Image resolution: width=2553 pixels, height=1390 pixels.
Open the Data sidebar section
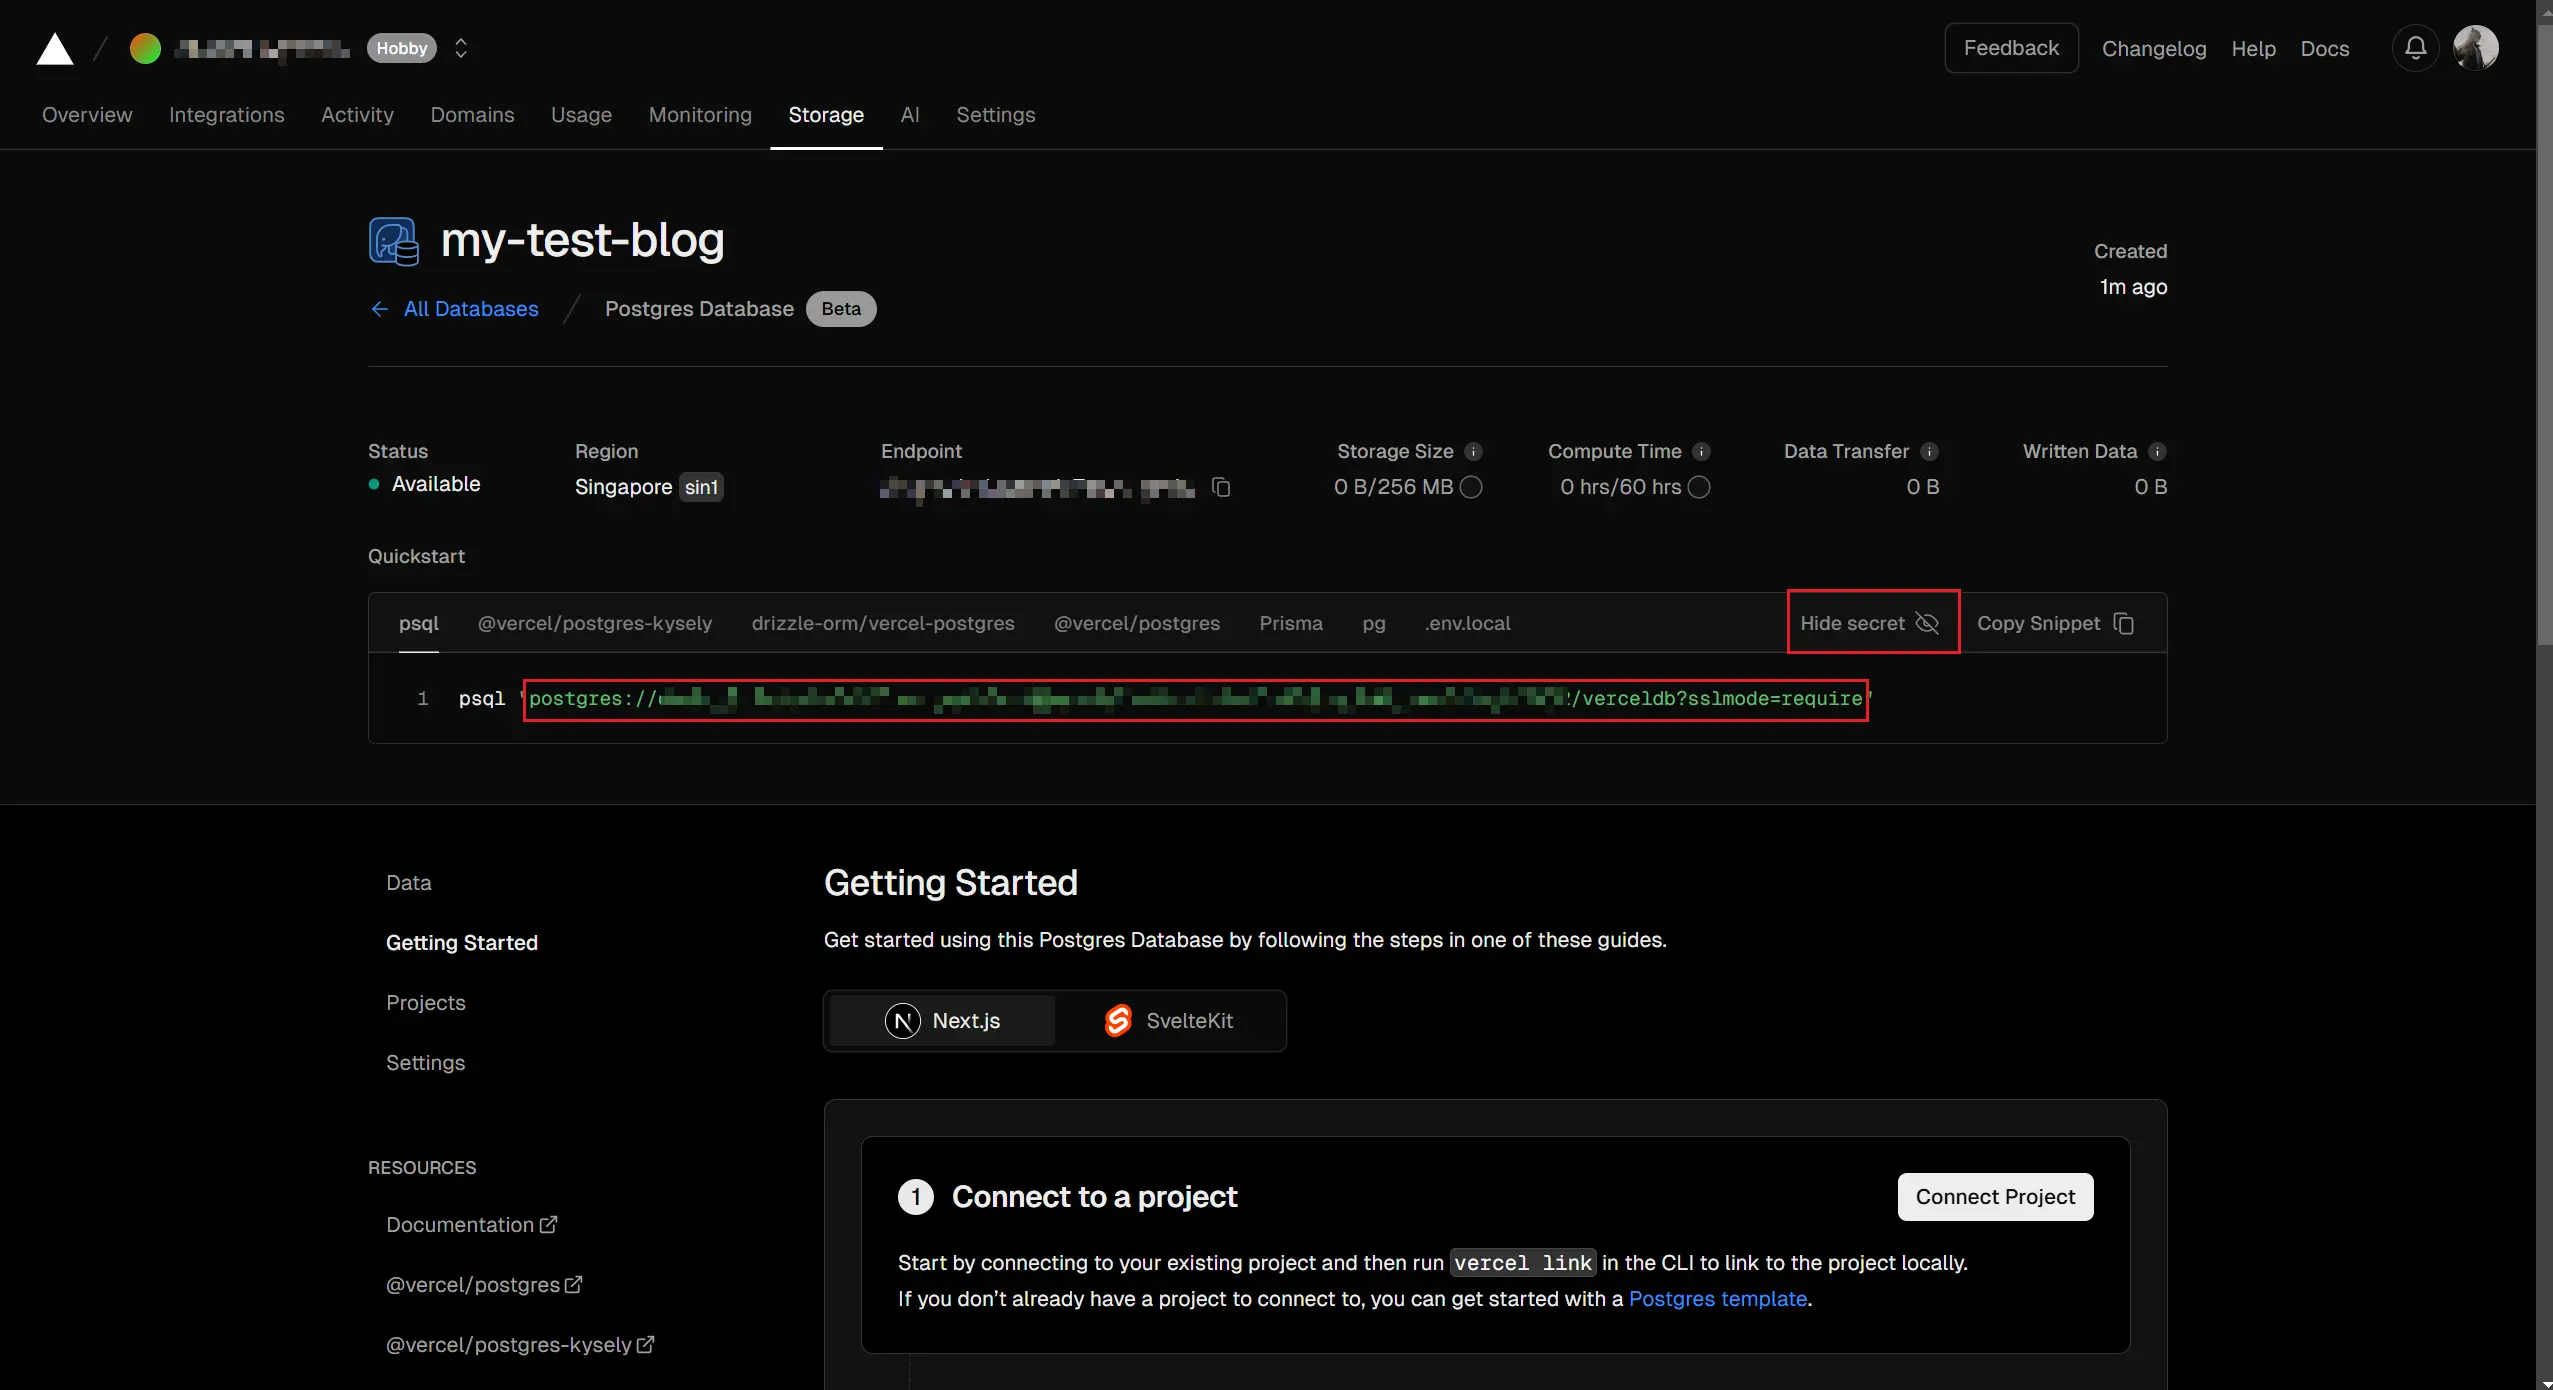409,883
